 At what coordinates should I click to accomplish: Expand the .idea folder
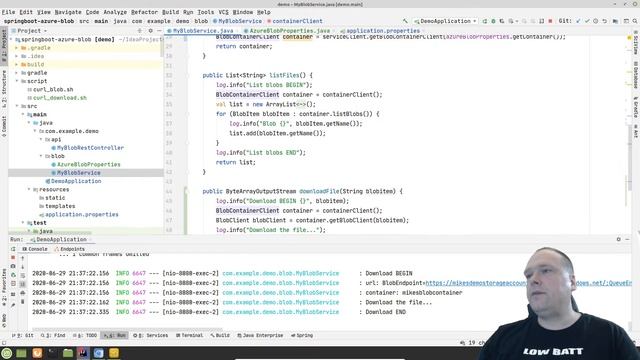17,56
